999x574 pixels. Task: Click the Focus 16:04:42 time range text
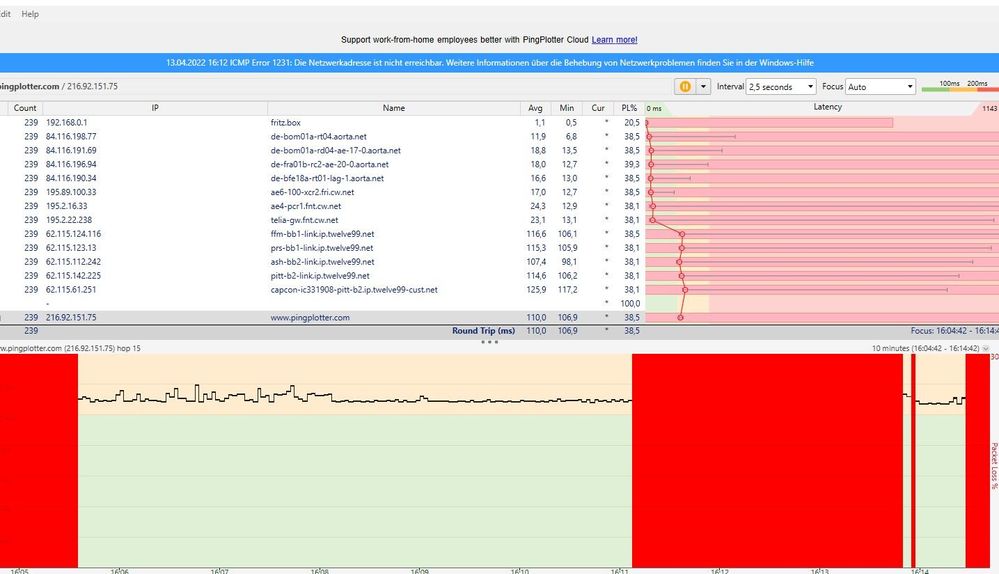point(954,331)
